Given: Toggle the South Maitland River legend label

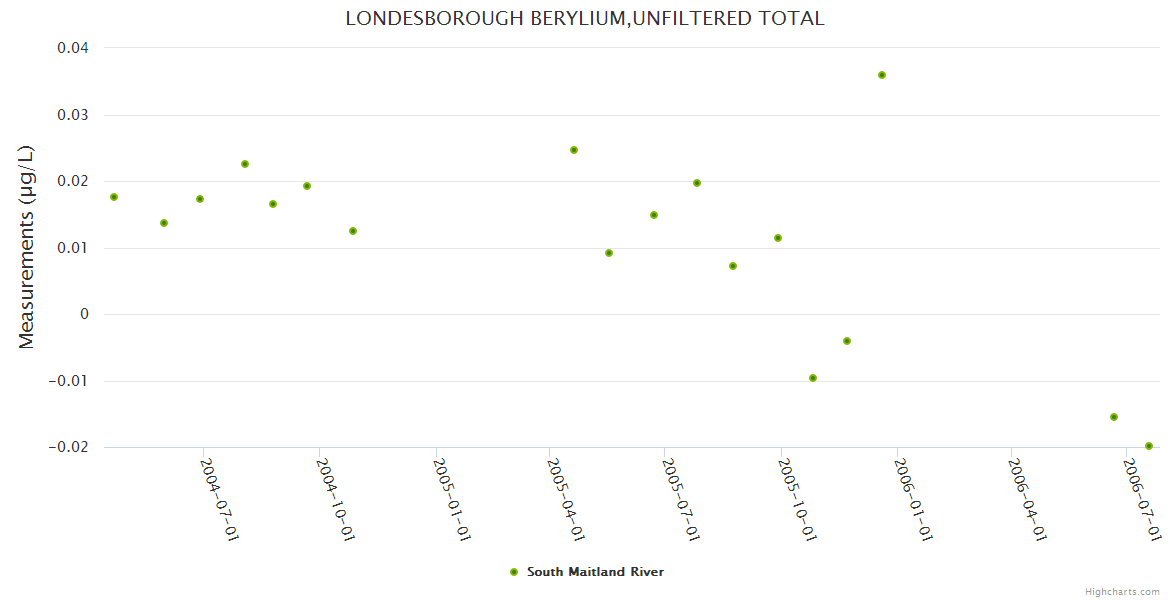Looking at the screenshot, I should click(595, 572).
